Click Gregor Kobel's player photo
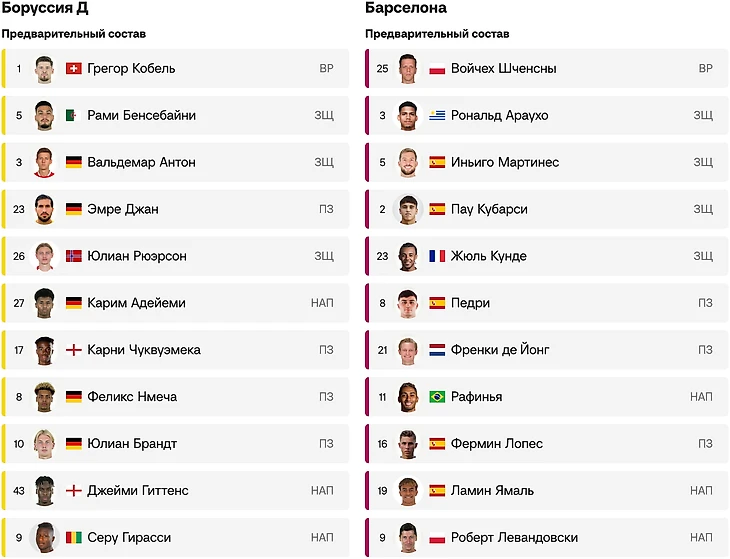 coord(44,69)
